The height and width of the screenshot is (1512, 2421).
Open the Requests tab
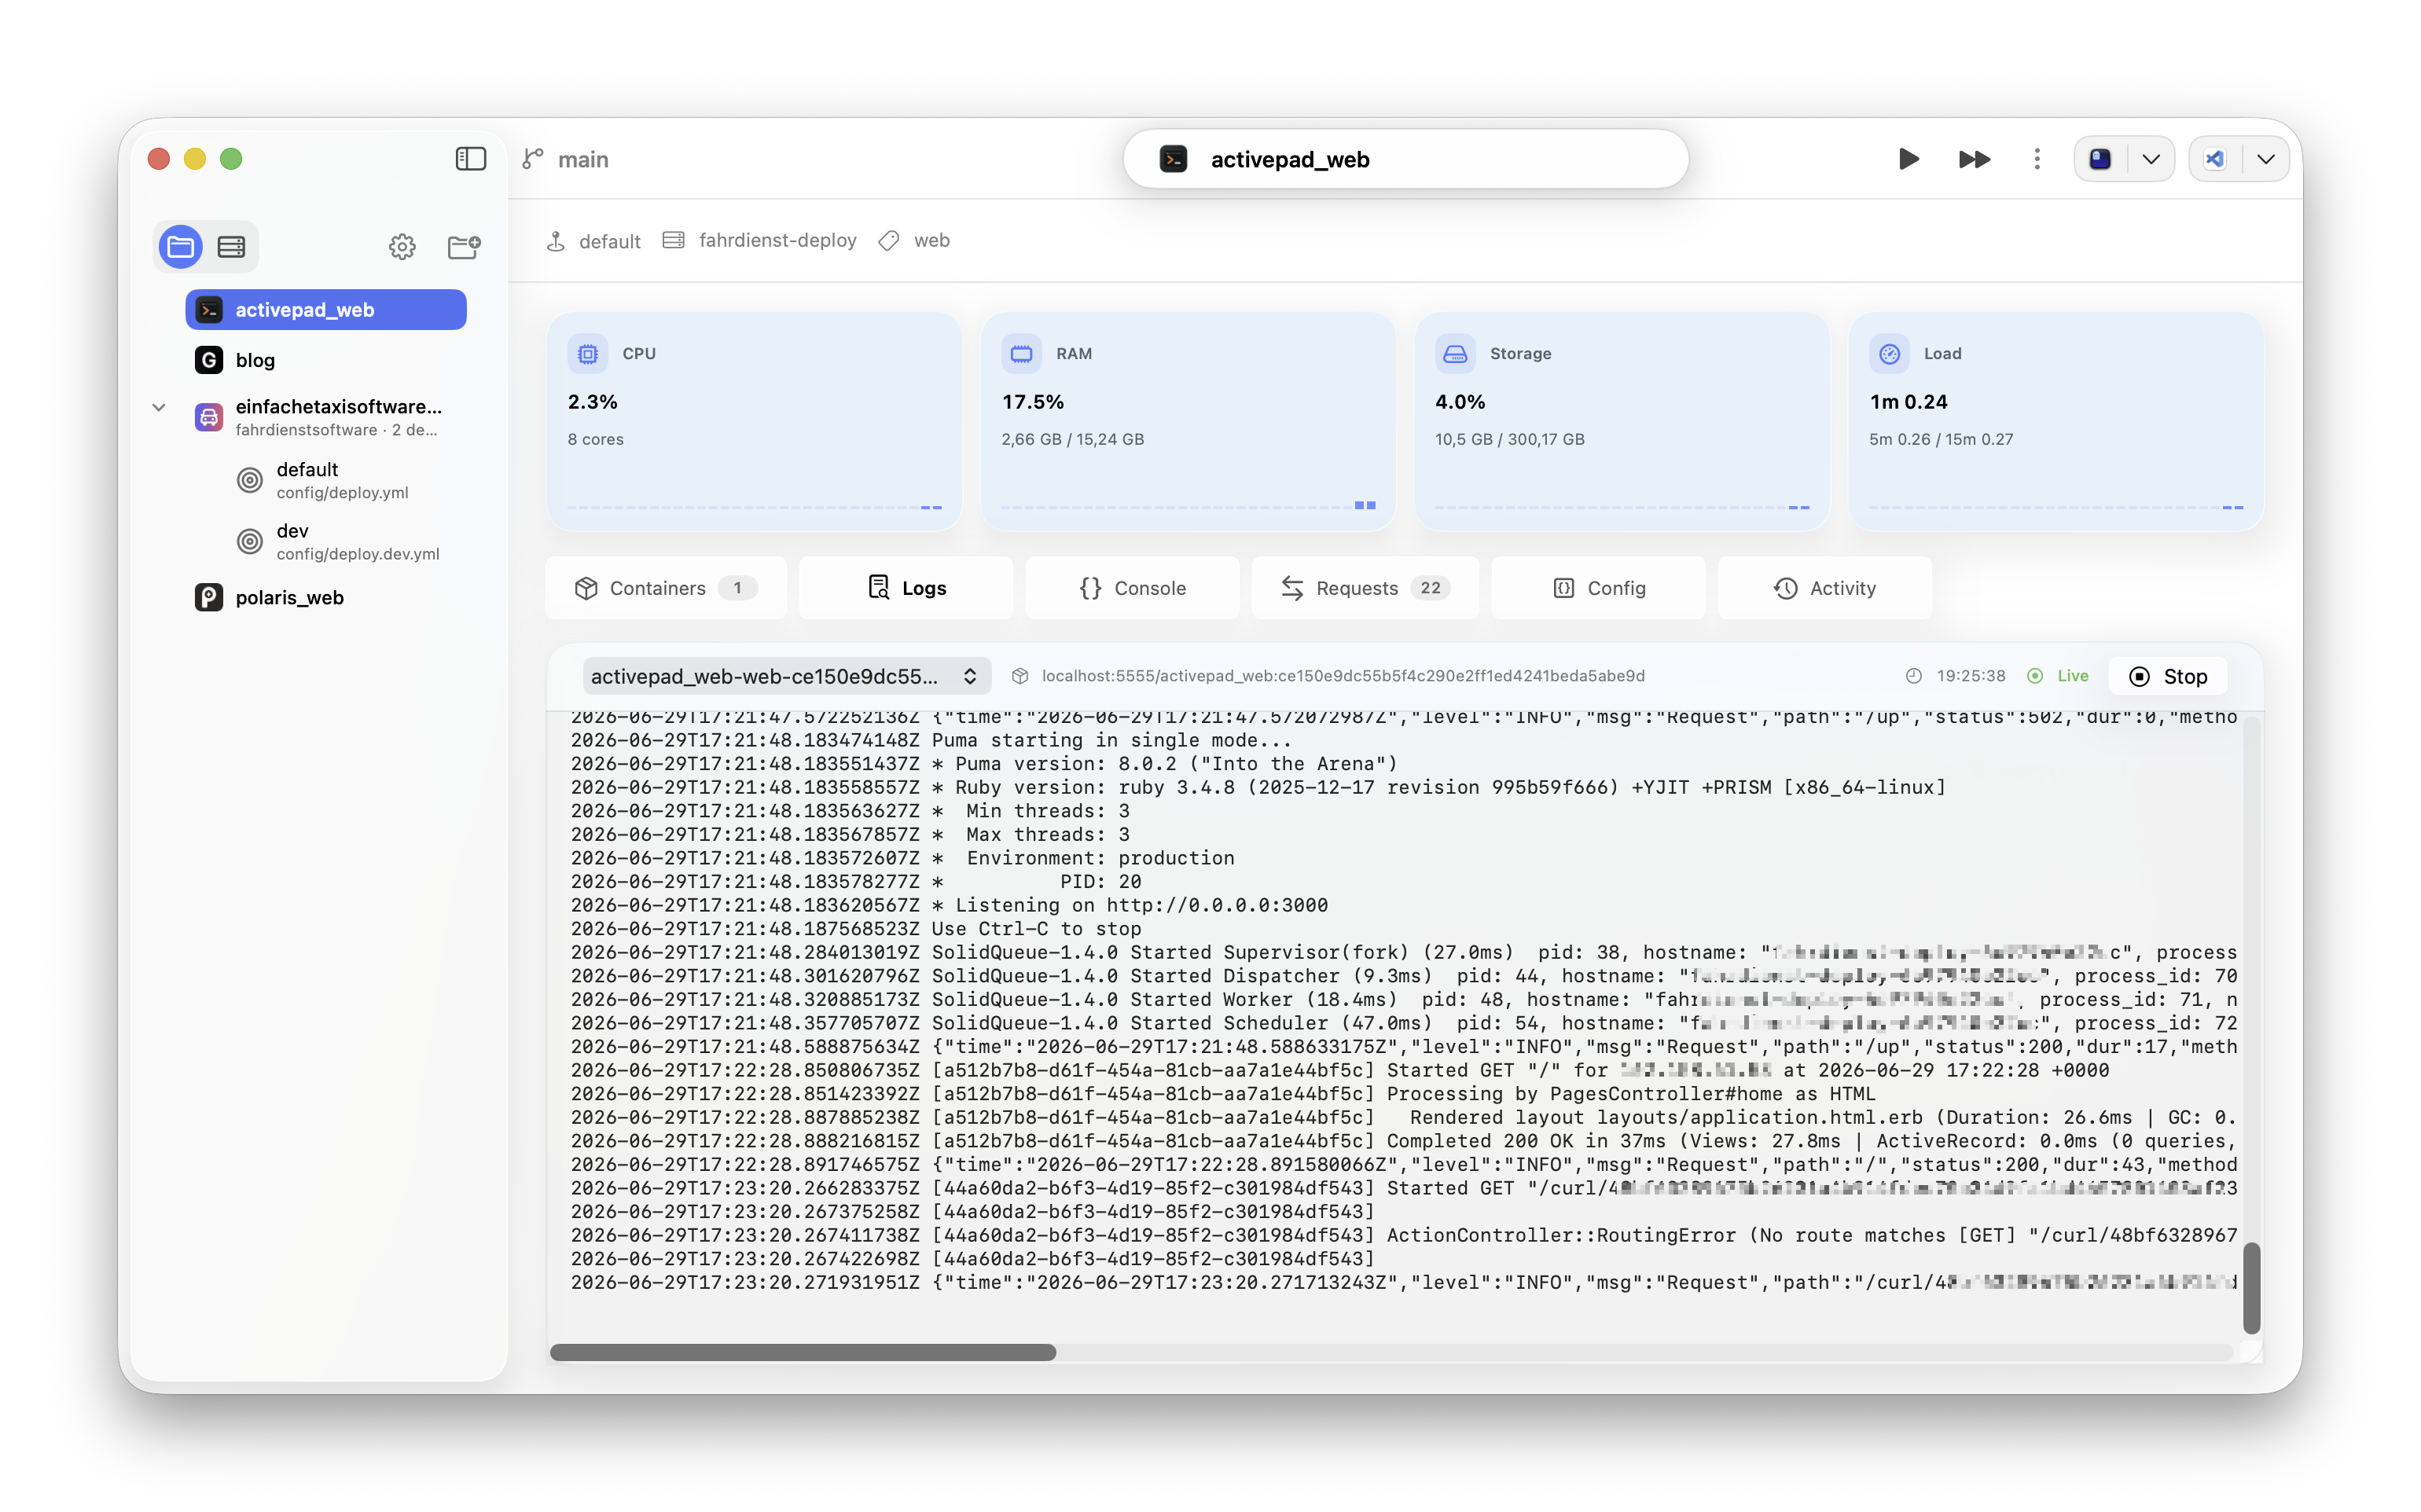pyautogui.click(x=1365, y=588)
